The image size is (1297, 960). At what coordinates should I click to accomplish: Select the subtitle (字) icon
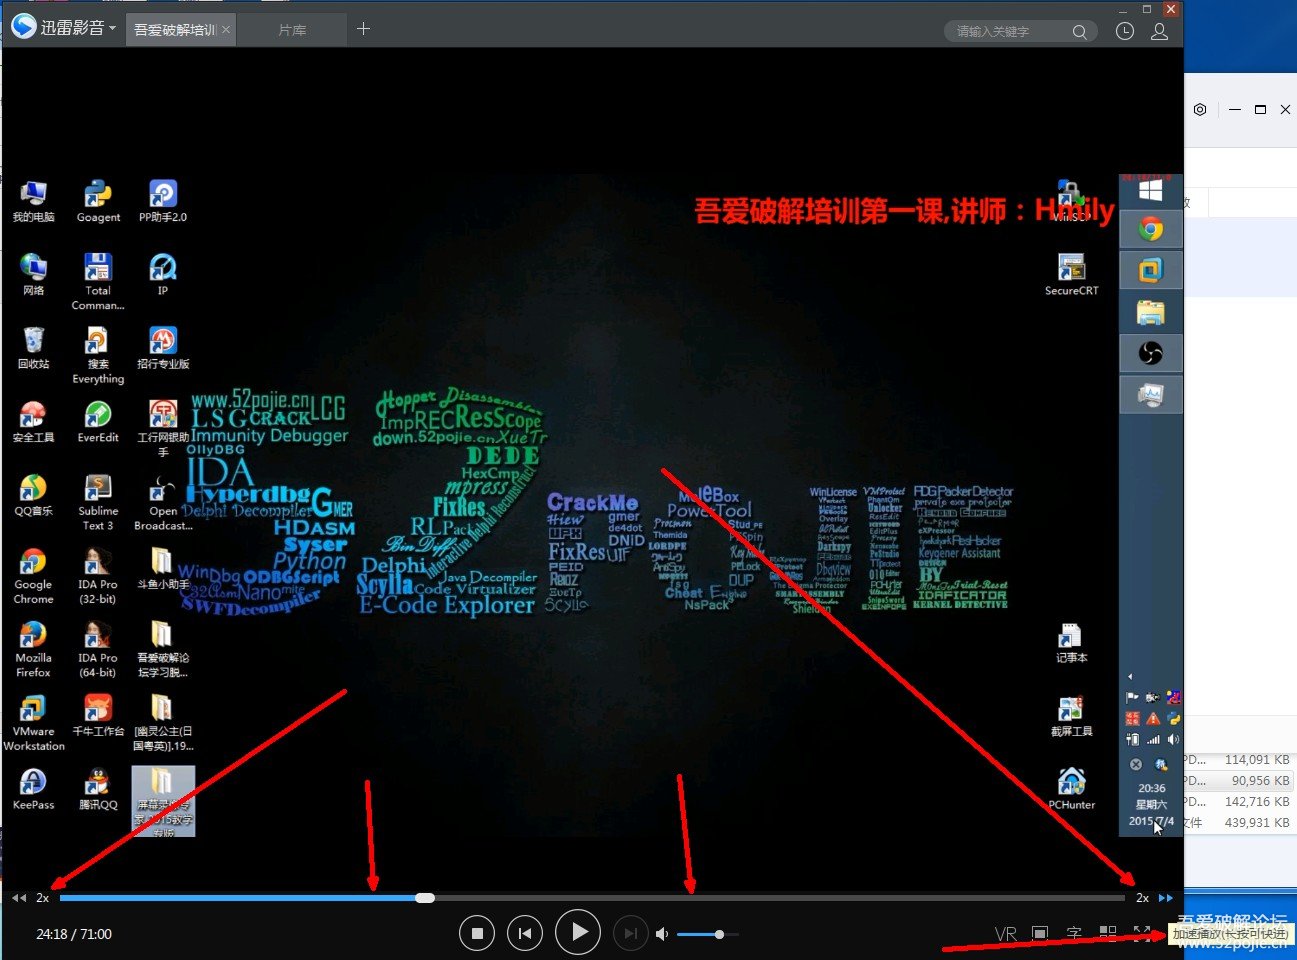coord(1073,933)
